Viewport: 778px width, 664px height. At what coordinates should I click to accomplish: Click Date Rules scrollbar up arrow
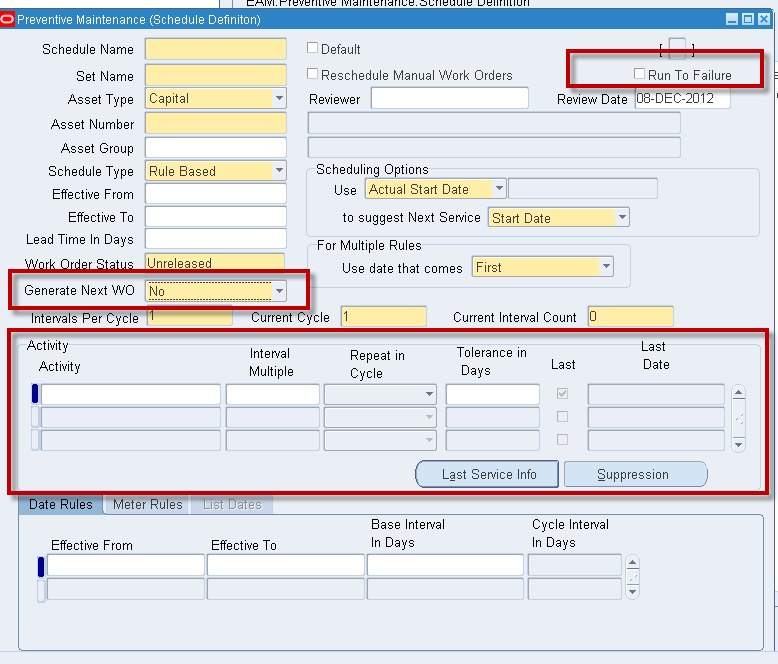632,563
